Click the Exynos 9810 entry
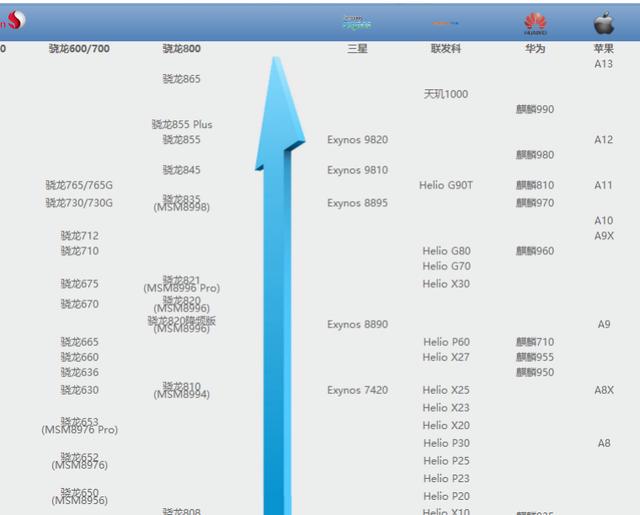This screenshot has width=640, height=515. (358, 170)
